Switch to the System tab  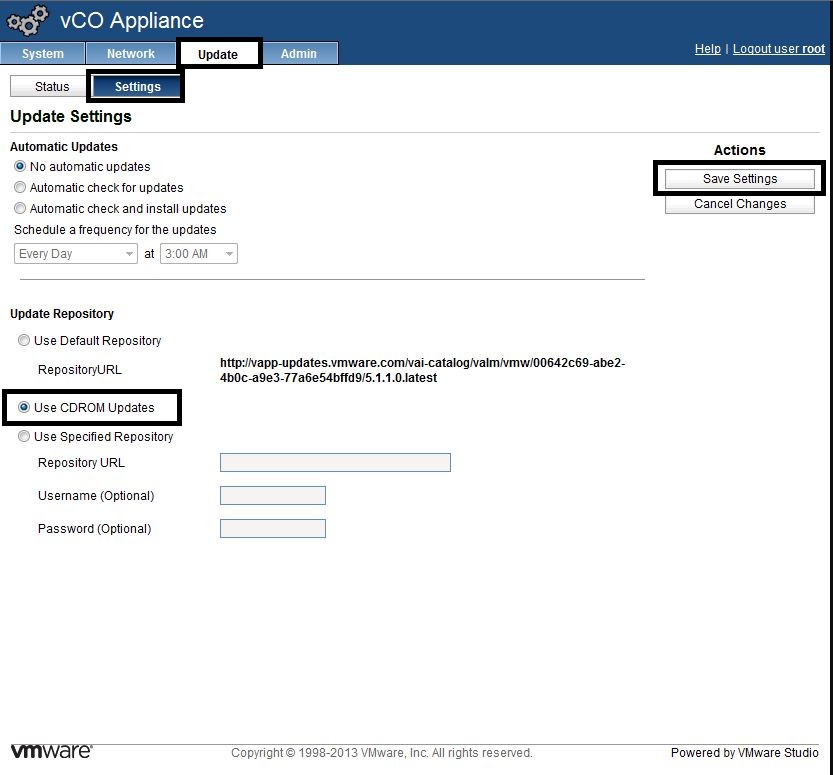[x=42, y=54]
